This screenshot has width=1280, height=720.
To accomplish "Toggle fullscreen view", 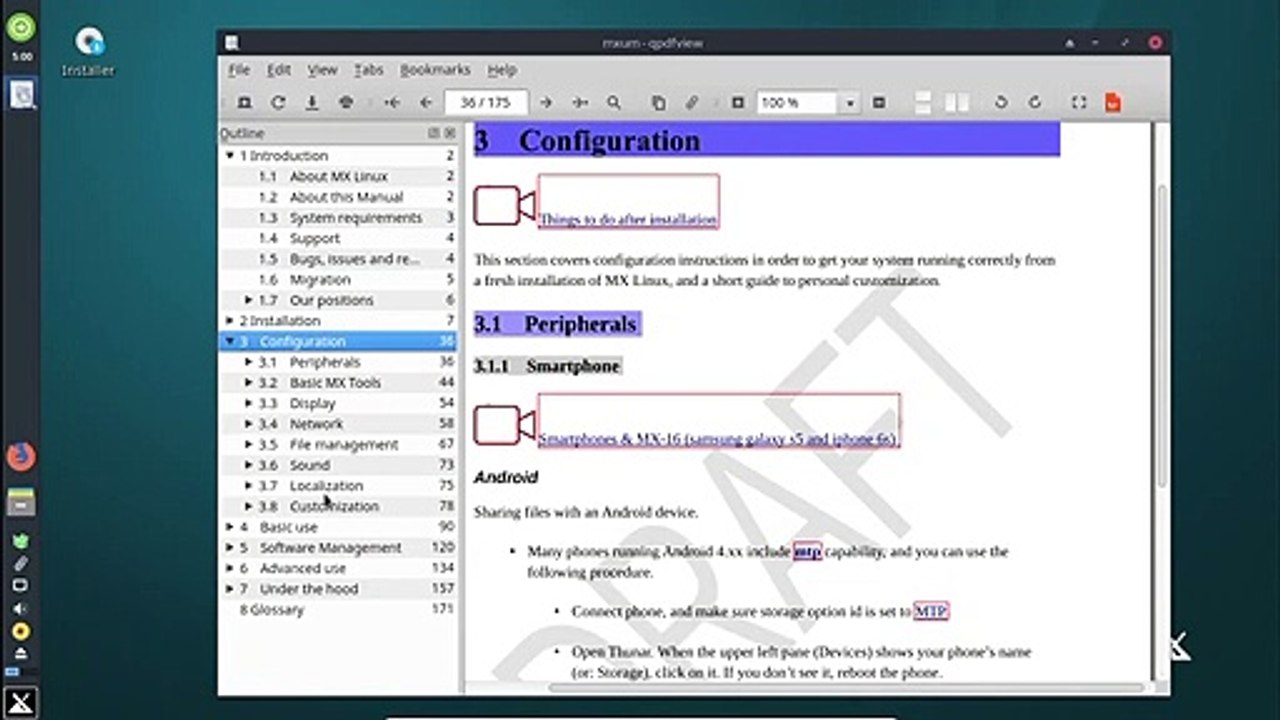I will [x=1079, y=103].
